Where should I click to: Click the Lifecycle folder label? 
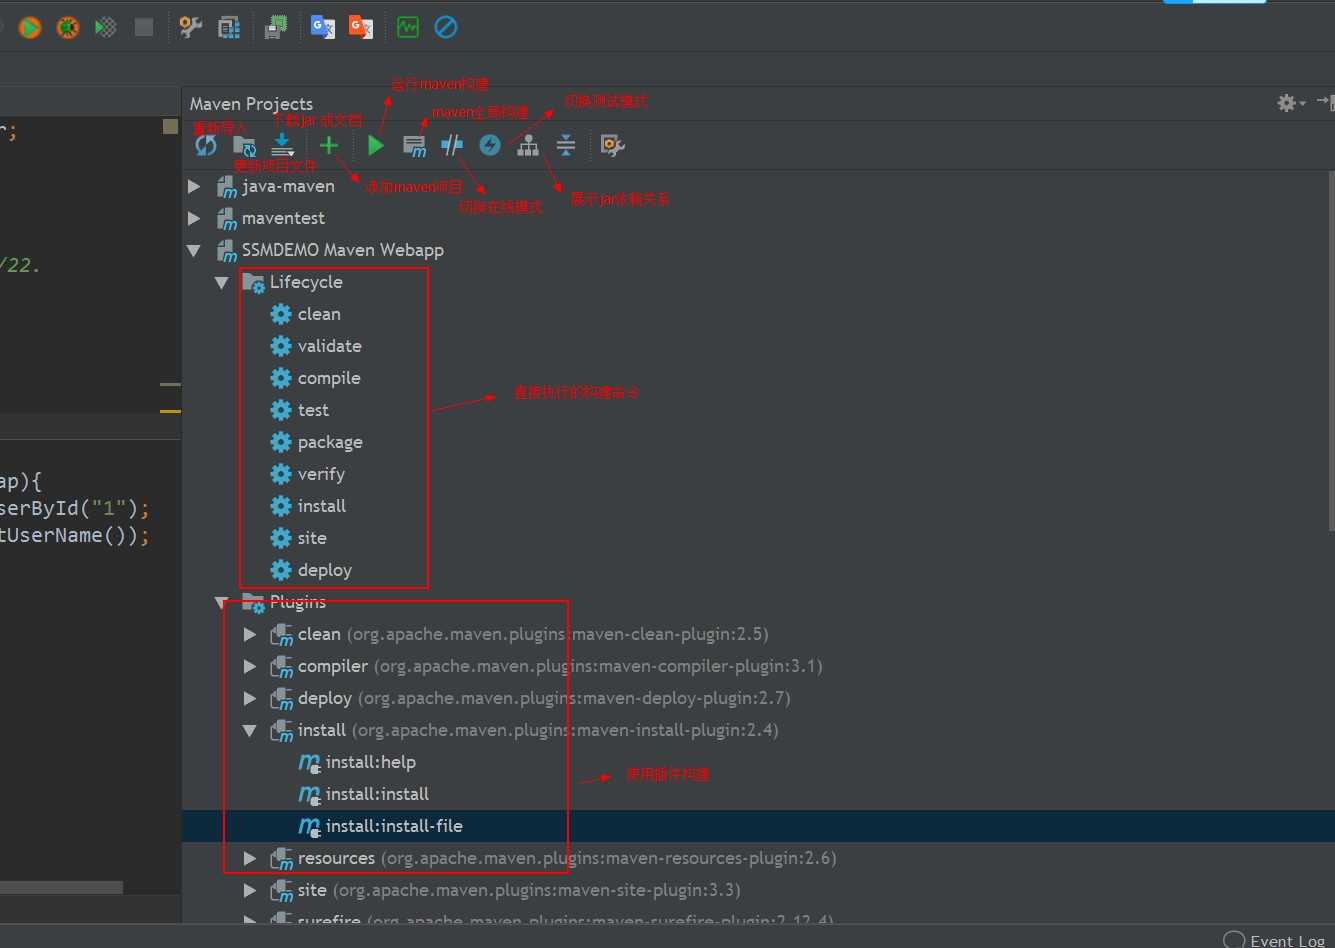[x=306, y=282]
